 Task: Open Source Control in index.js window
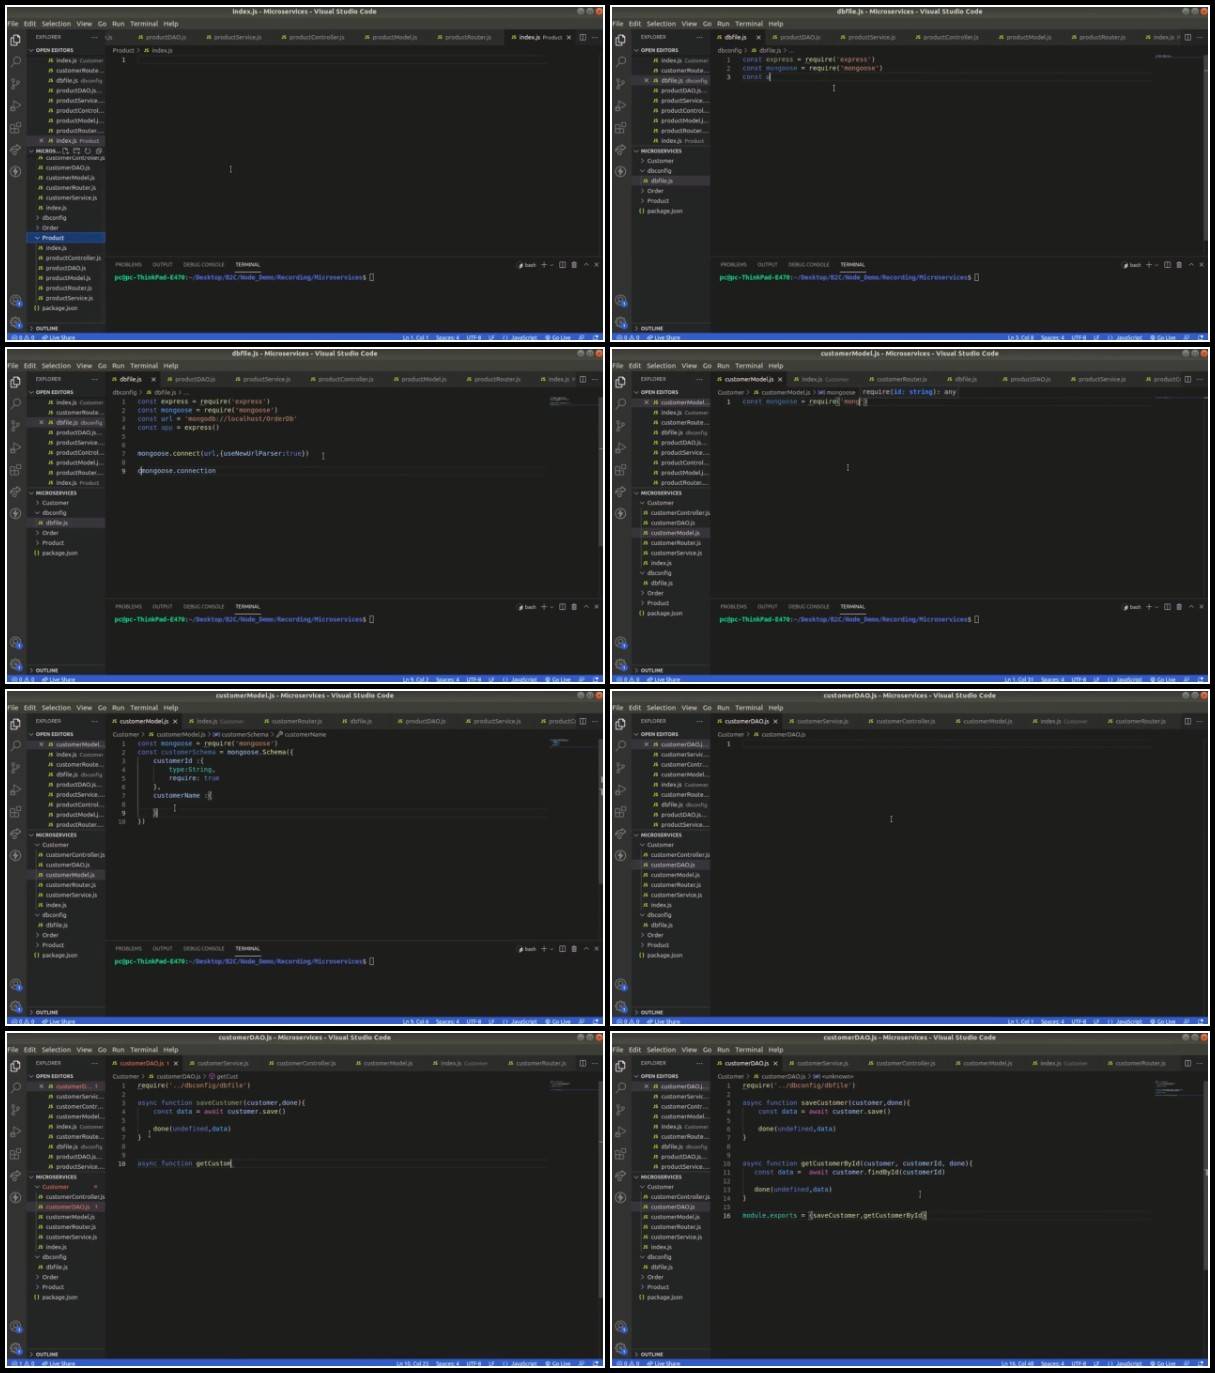click(x=16, y=83)
